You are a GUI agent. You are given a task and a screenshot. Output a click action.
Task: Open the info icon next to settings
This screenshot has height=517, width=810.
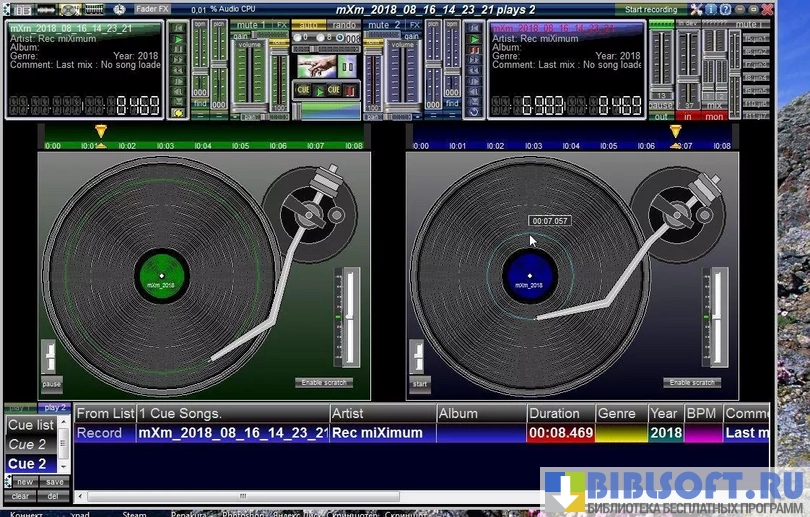711,9
